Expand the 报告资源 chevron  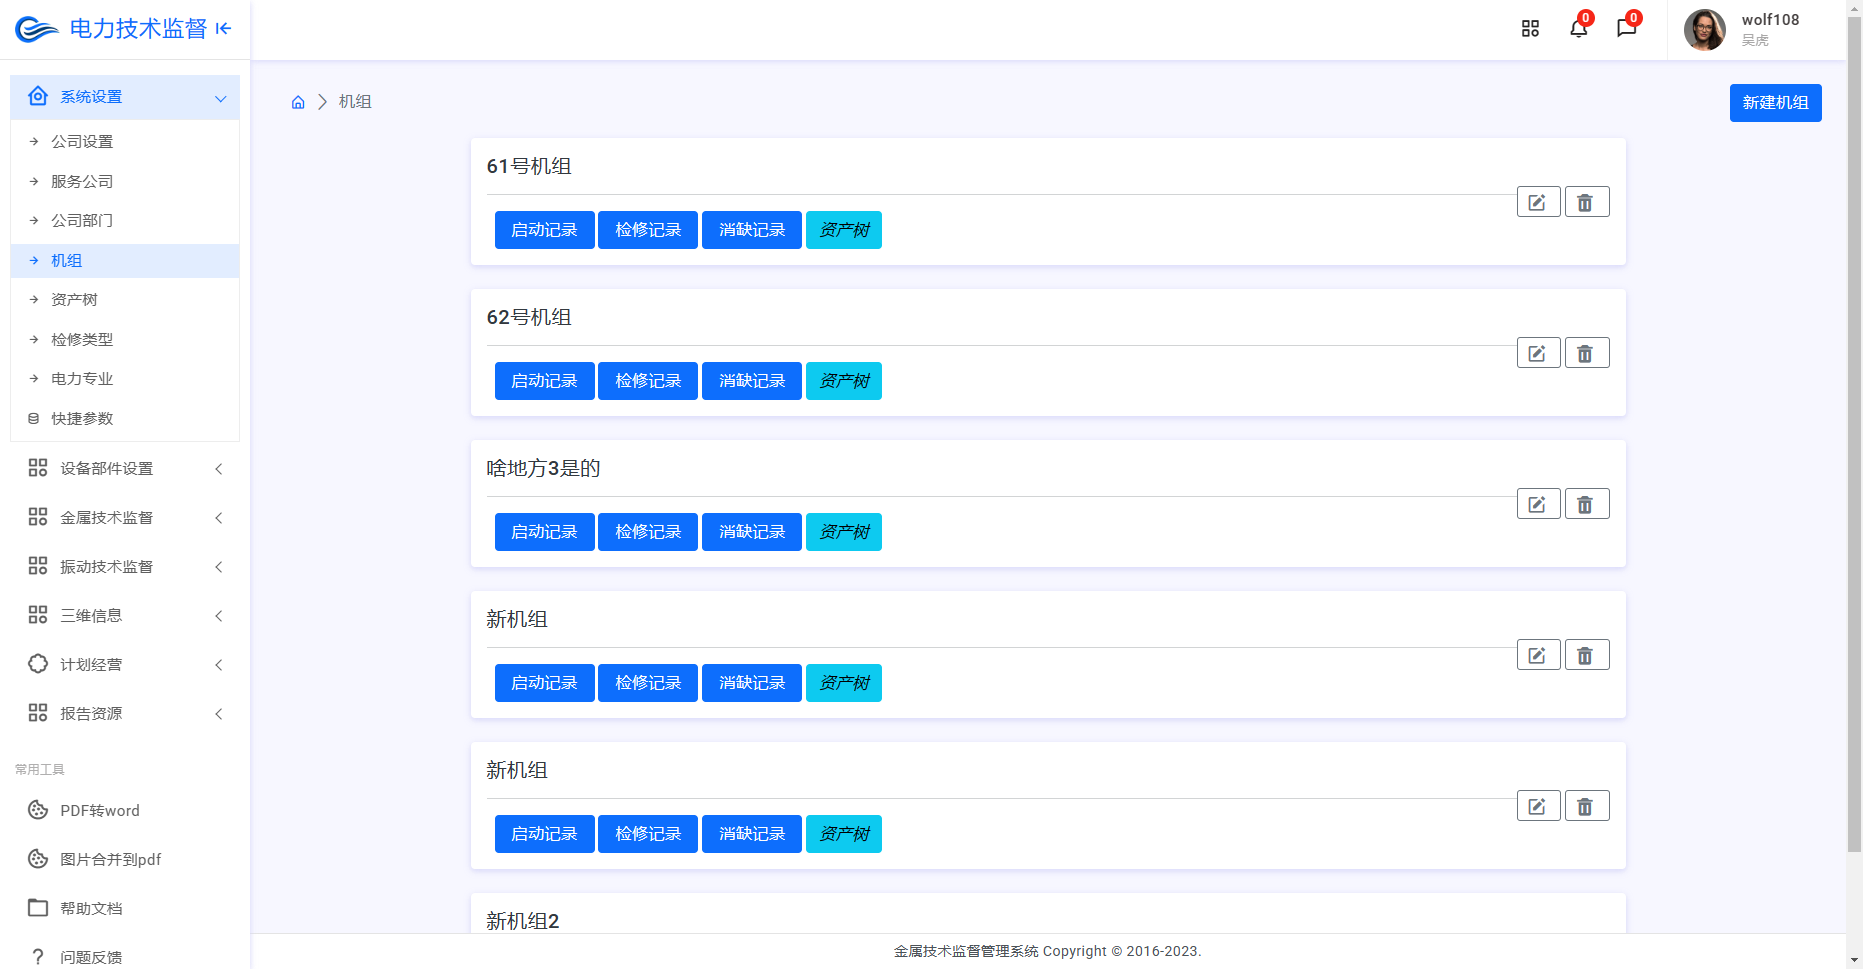click(219, 714)
